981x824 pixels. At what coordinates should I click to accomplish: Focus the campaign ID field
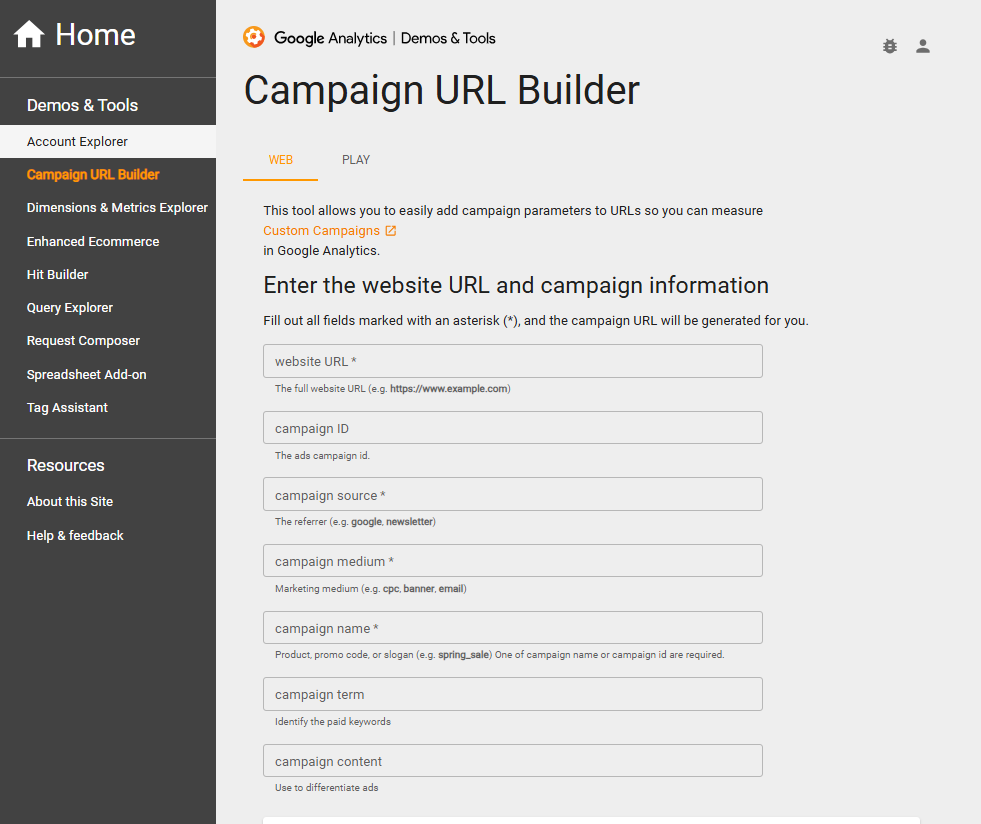click(x=512, y=428)
